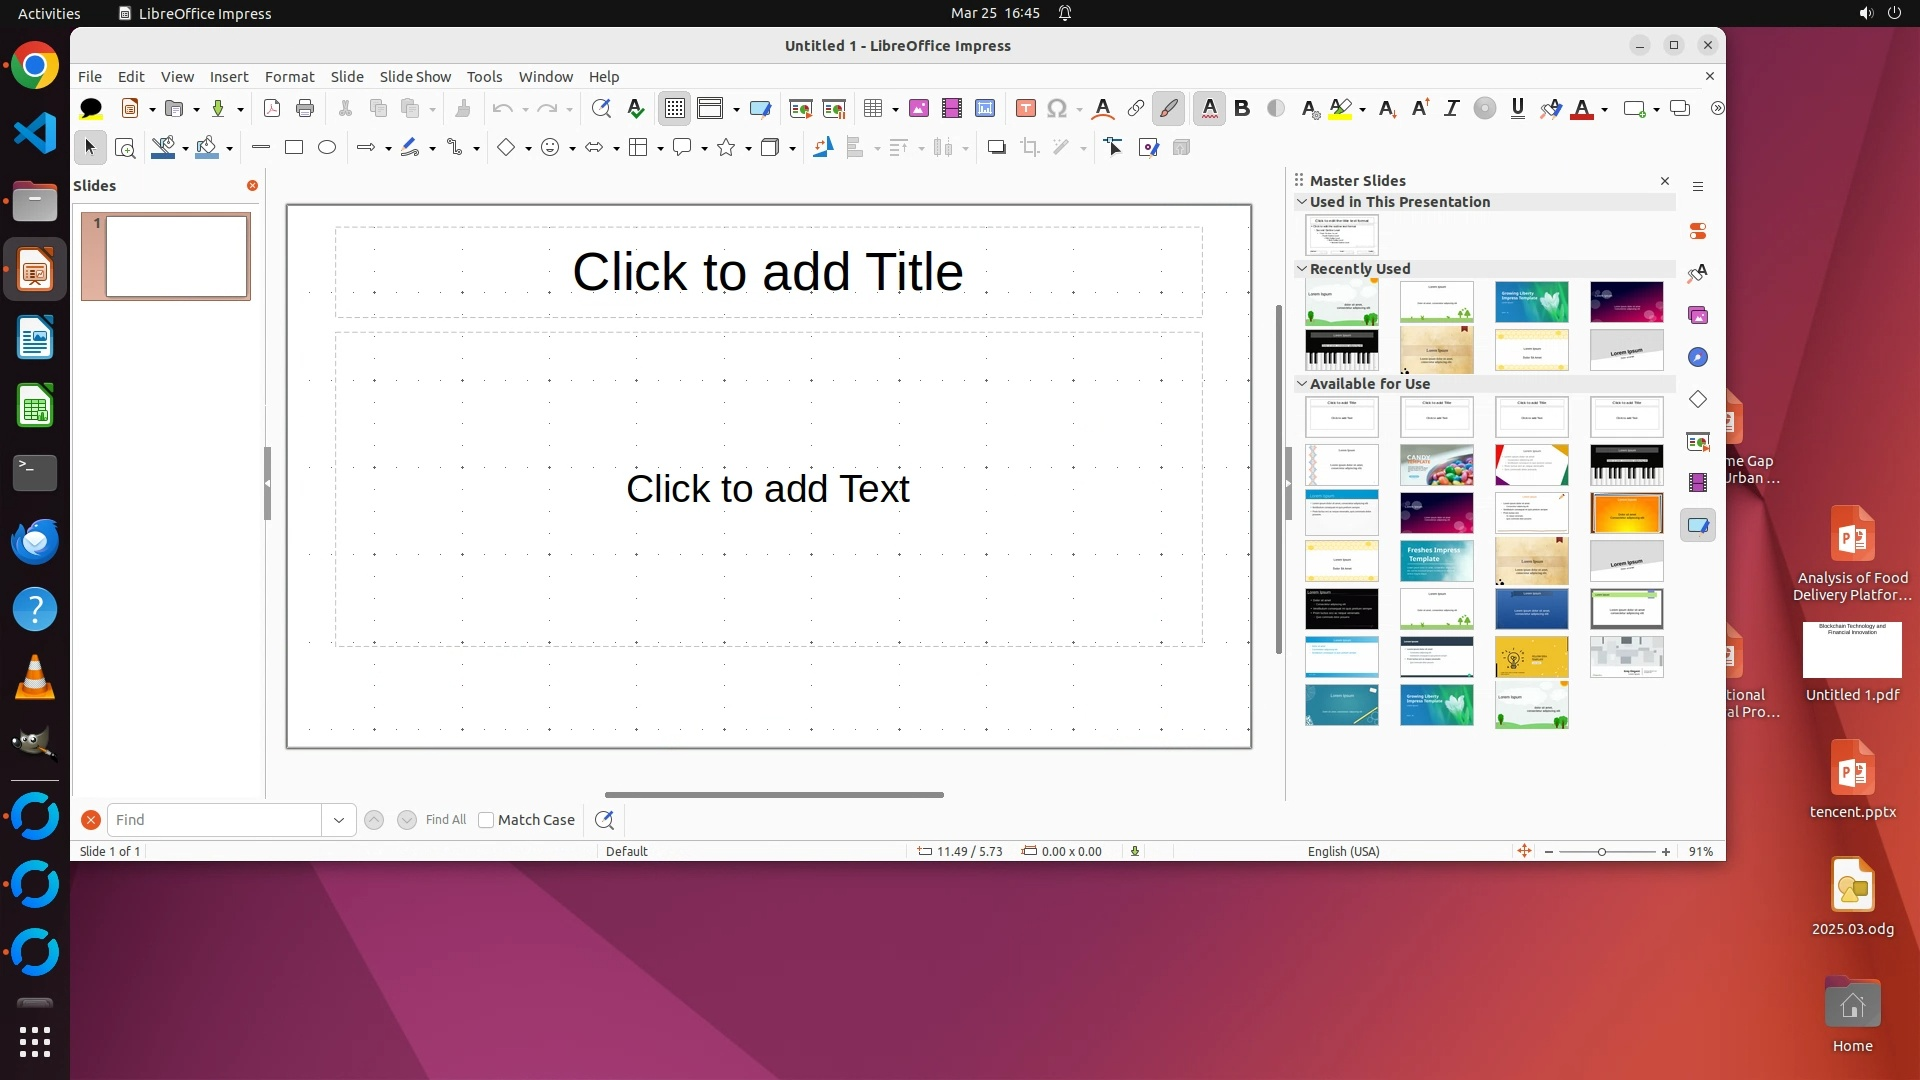Viewport: 1920px width, 1080px height.
Task: Toggle Bold text formatting
Action: click(x=1242, y=108)
